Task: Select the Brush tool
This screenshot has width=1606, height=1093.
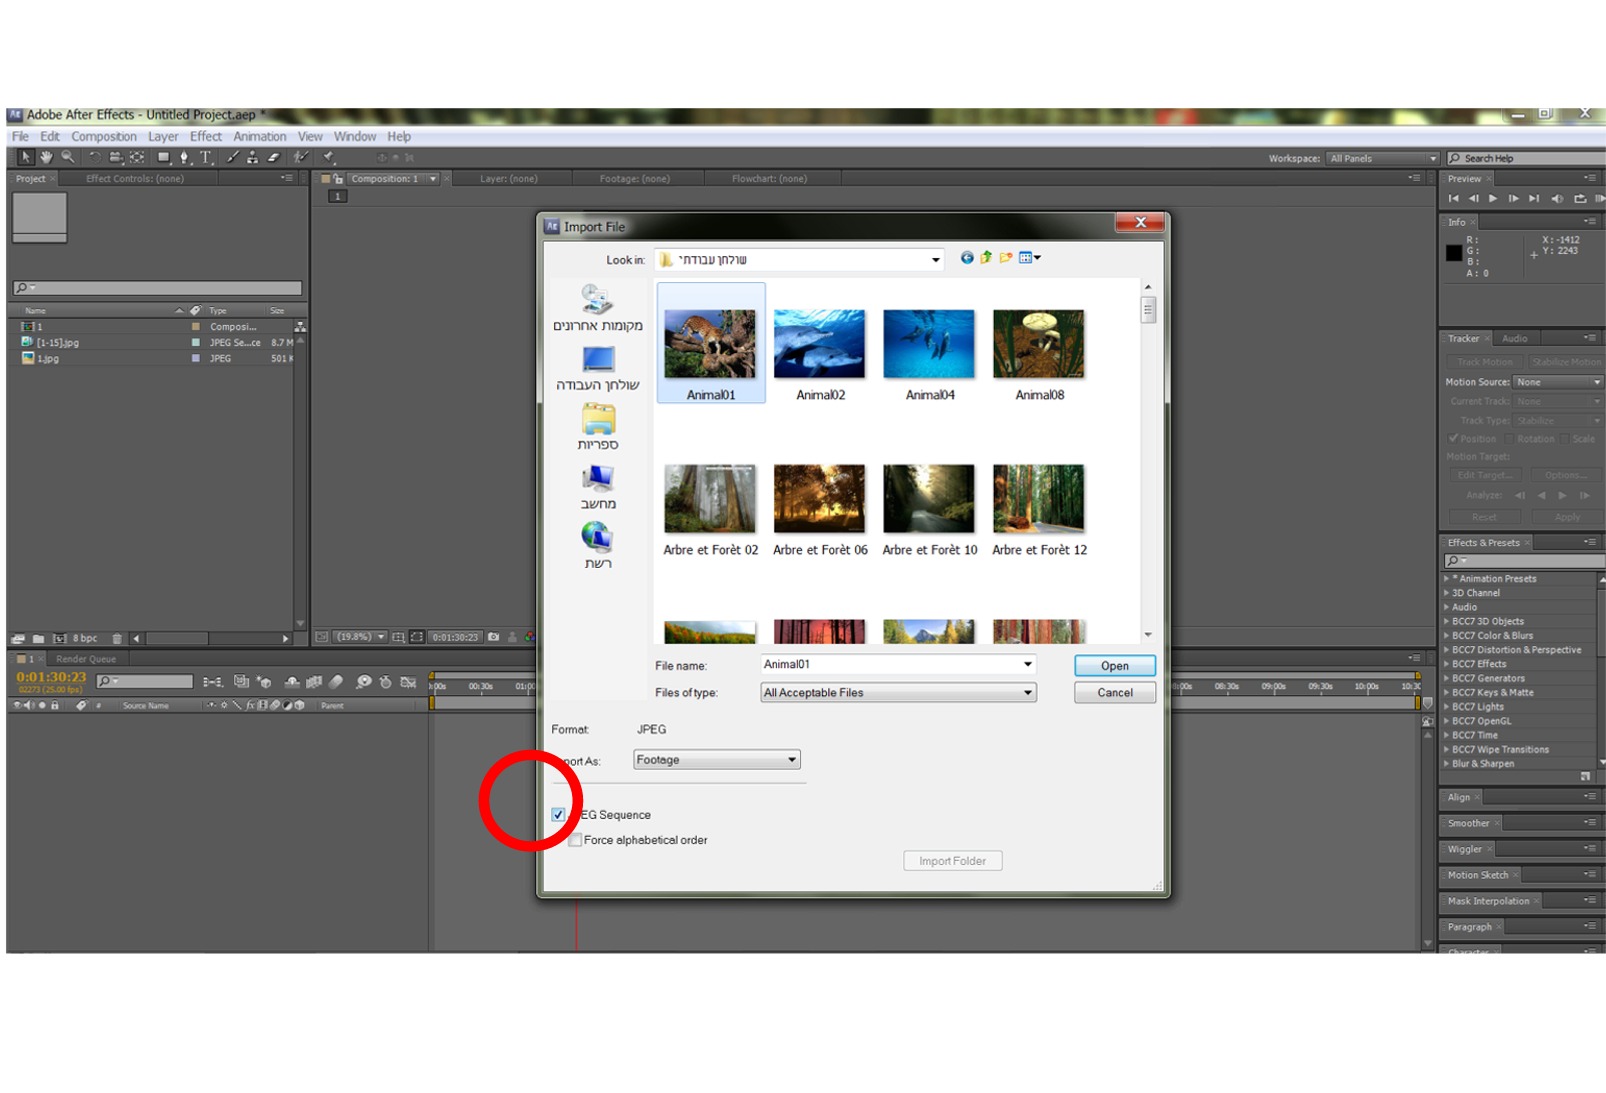Action: 232,157
